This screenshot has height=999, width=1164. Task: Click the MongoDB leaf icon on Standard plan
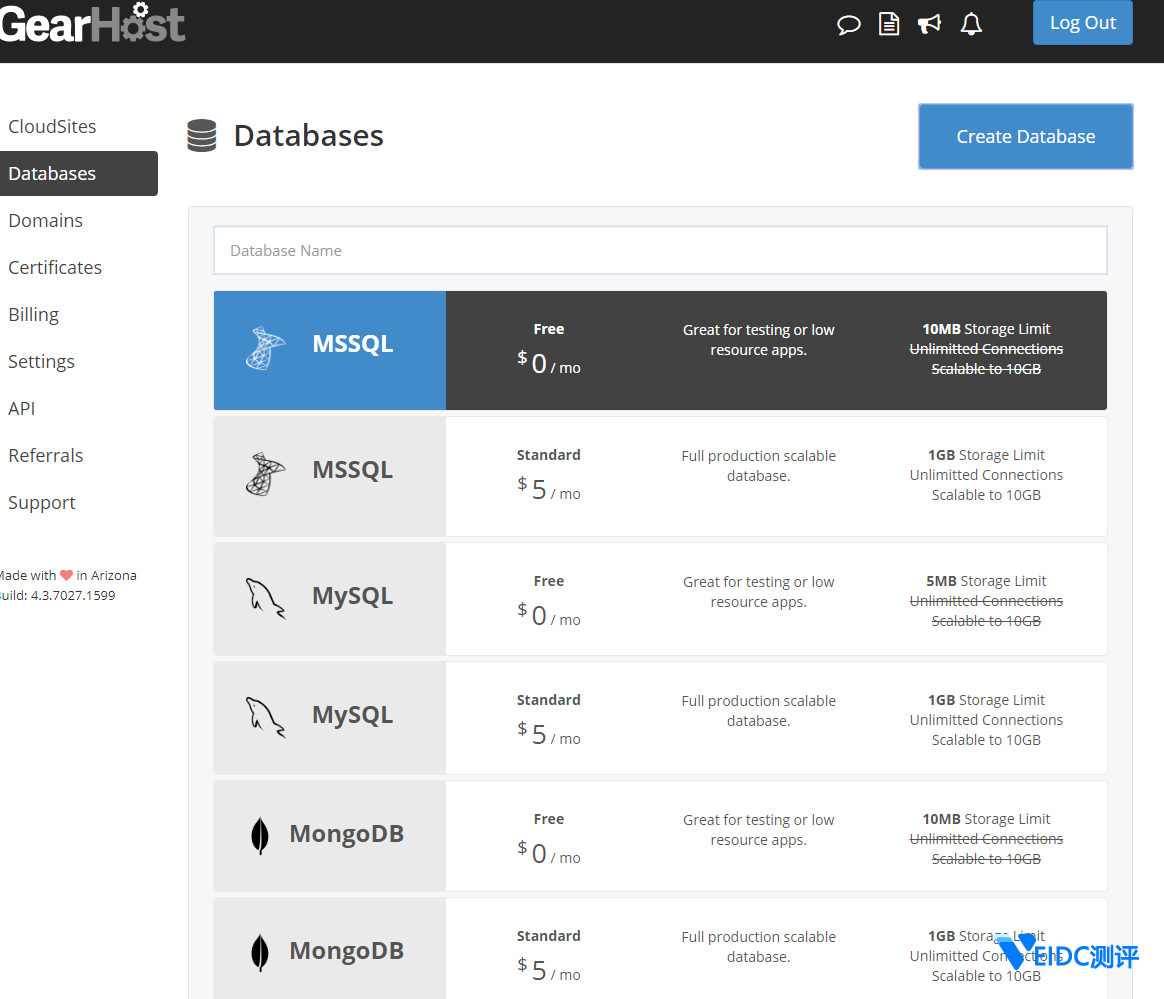click(259, 951)
